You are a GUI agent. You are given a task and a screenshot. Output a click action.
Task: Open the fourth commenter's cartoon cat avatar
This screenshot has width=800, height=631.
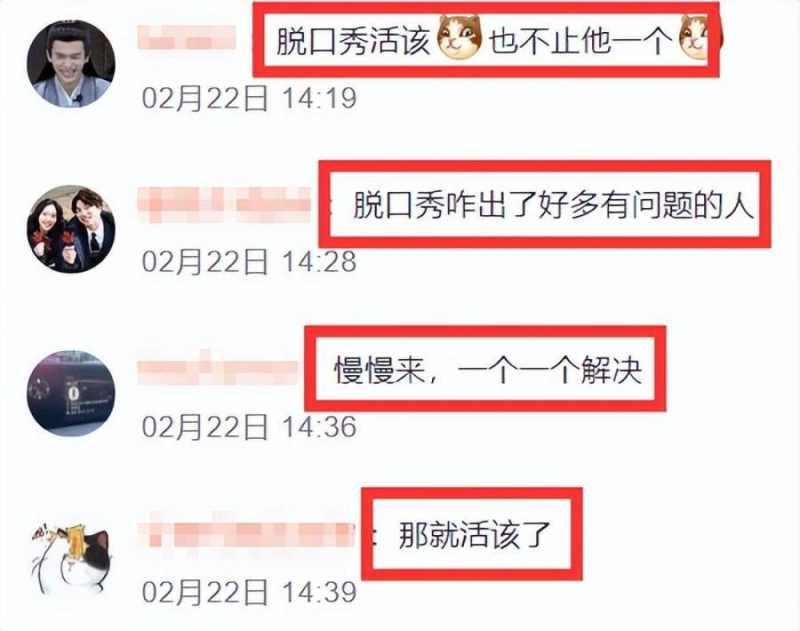click(x=71, y=558)
